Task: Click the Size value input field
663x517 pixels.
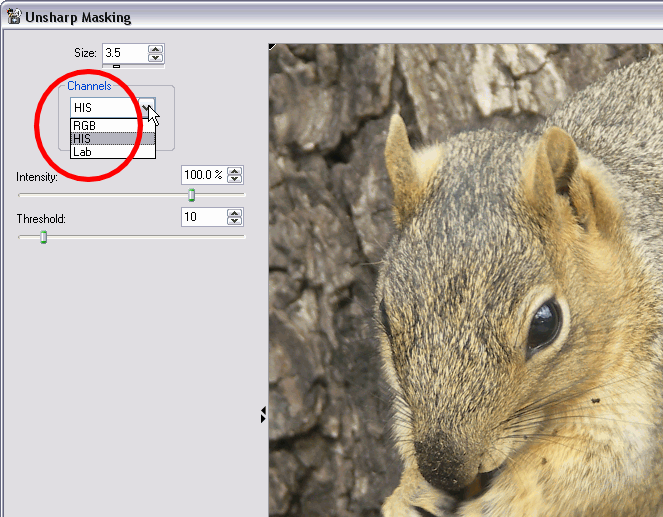Action: pos(123,53)
